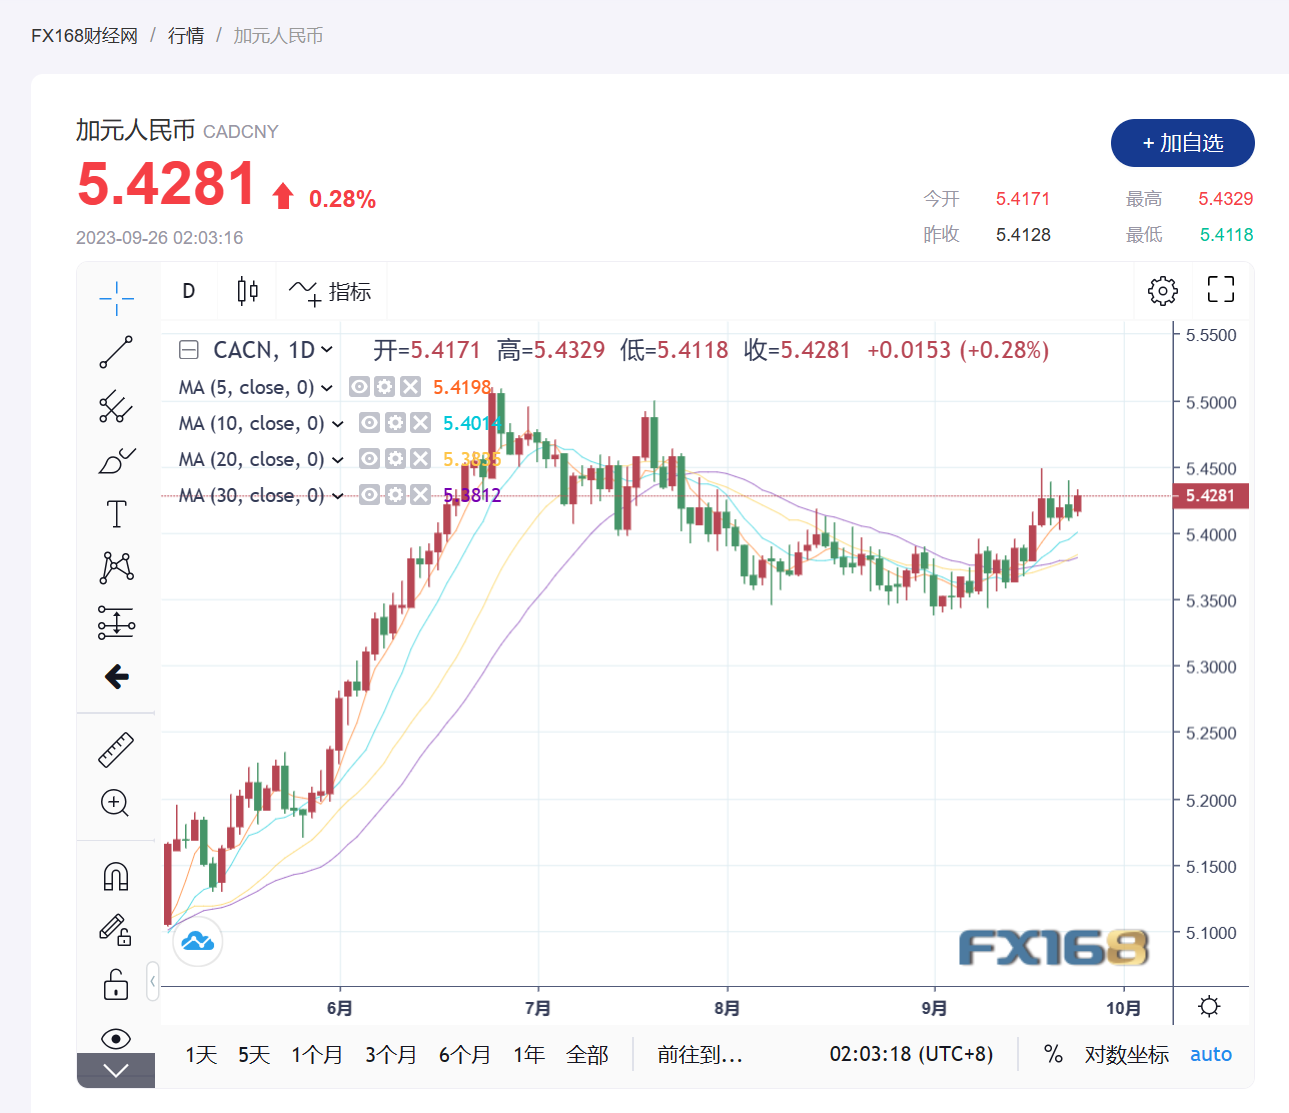The height and width of the screenshot is (1113, 1289).
Task: Select the ruler measure tool
Action: [116, 750]
